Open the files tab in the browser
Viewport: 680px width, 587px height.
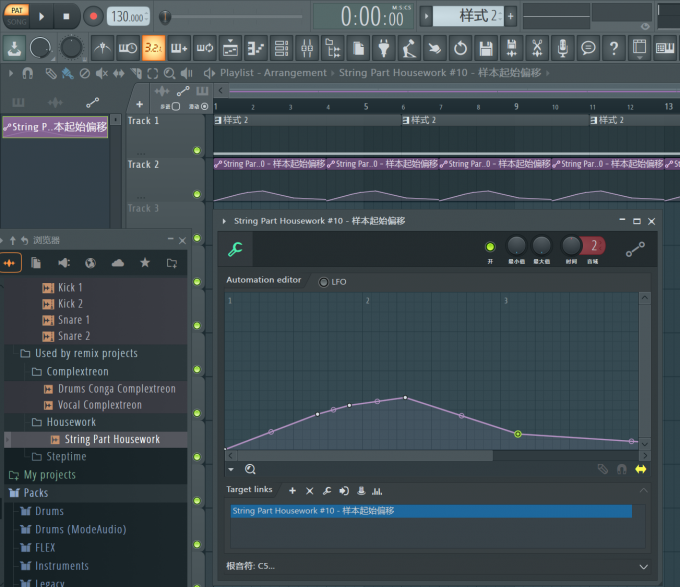click(x=36, y=263)
